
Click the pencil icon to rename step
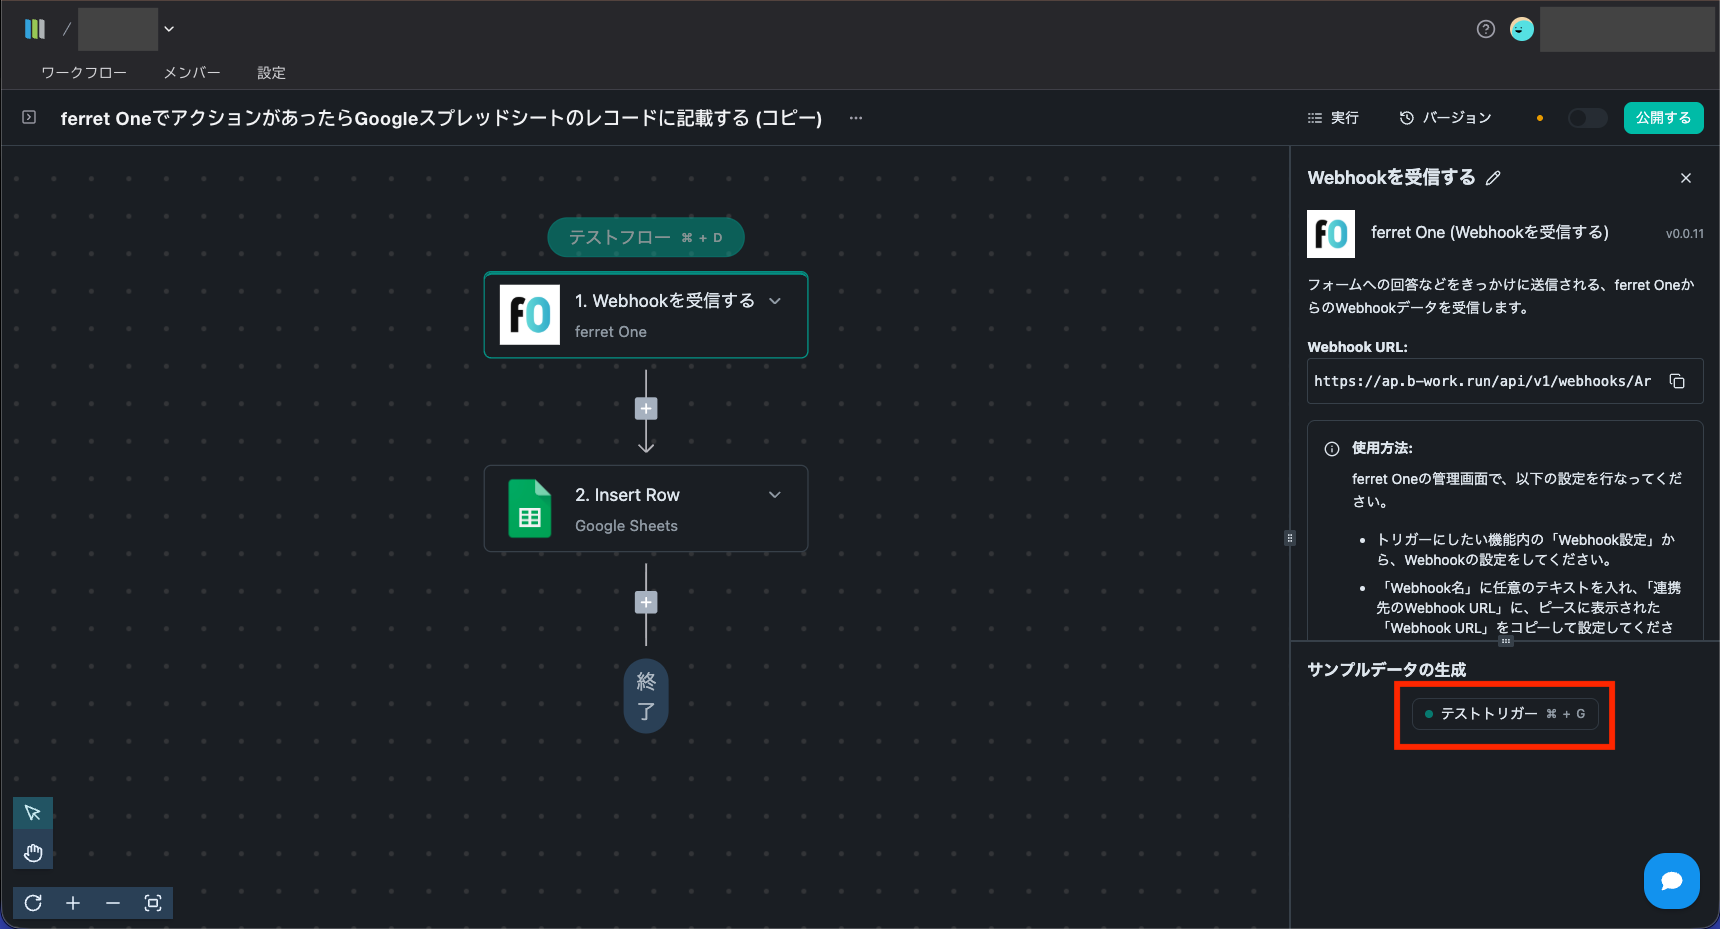1493,178
